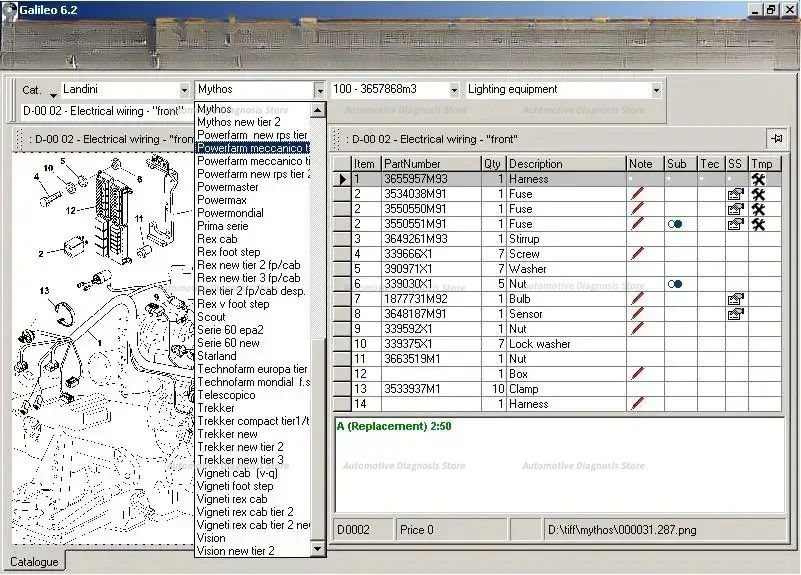Click the Sub column header
Screen dimensions: 801x575
tap(680, 164)
